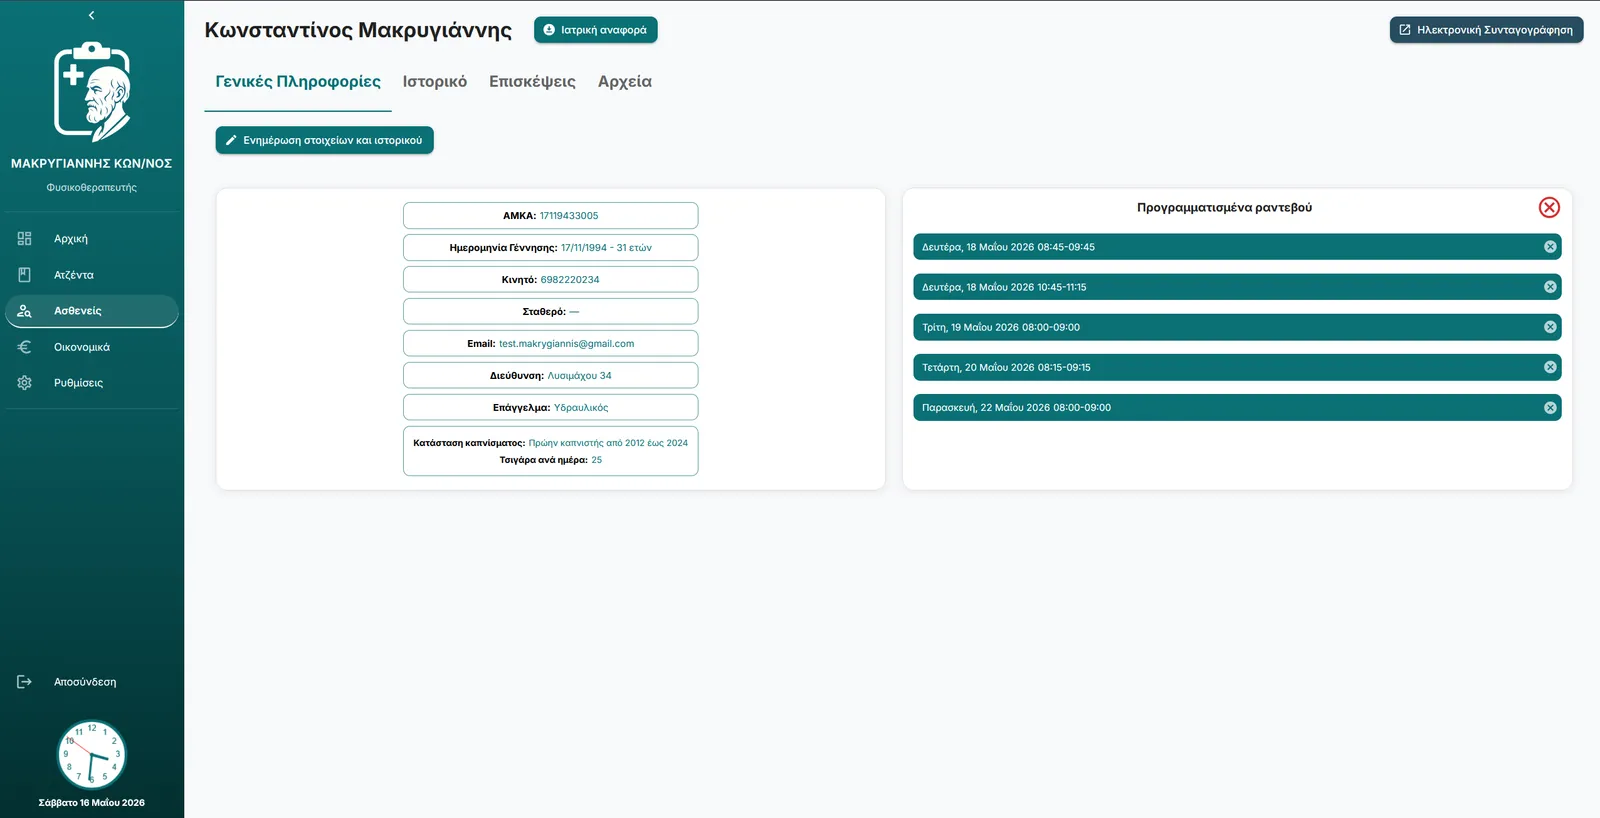The width and height of the screenshot is (1600, 818).
Task: Switch to the Ιστορικό tab
Action: point(434,82)
